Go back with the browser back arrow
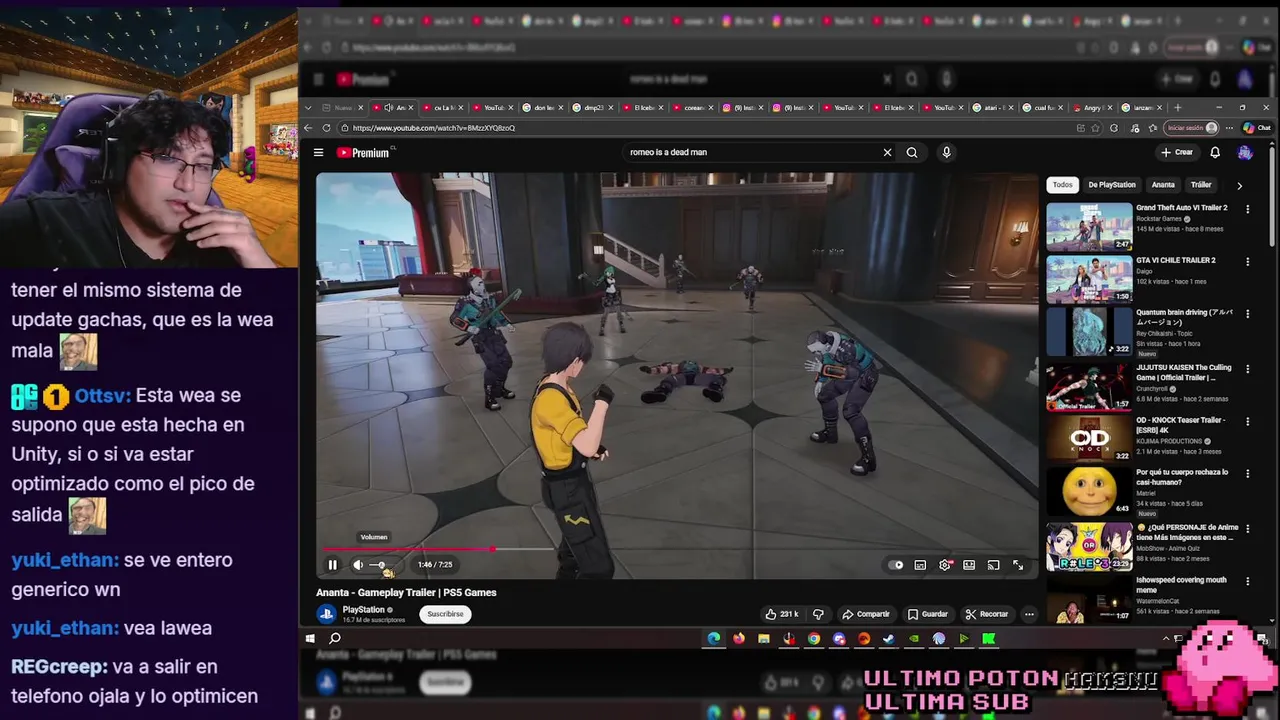This screenshot has height=720, width=1280. pos(308,128)
